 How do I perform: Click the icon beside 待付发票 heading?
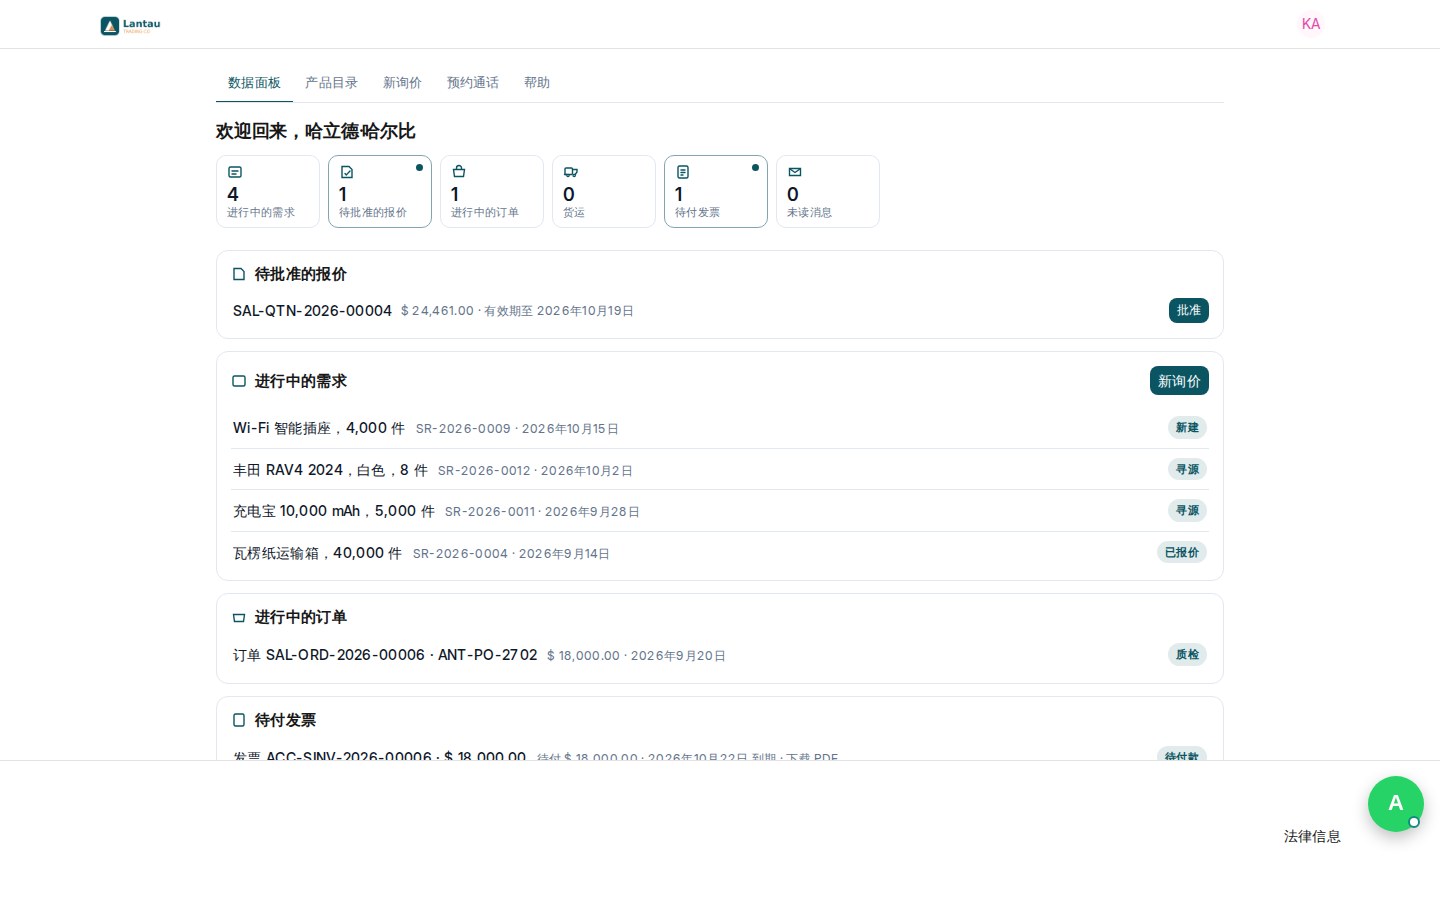point(239,720)
